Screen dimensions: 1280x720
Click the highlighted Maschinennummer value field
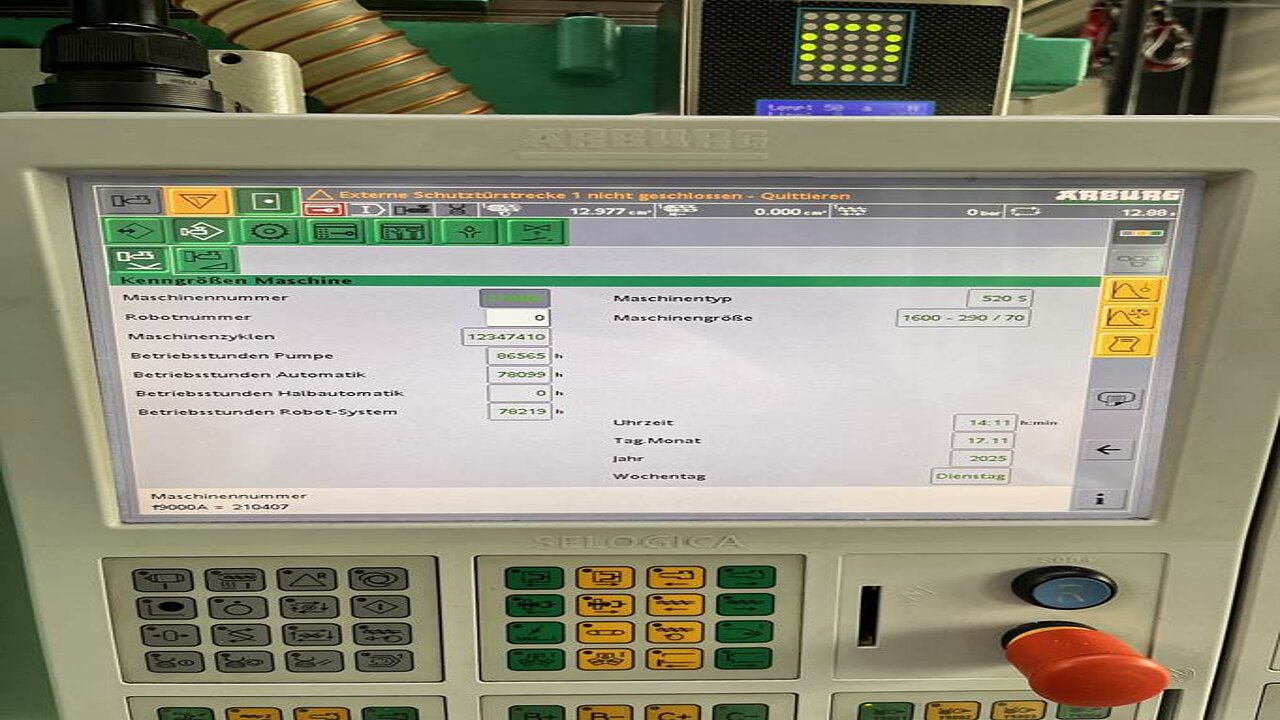coord(515,298)
